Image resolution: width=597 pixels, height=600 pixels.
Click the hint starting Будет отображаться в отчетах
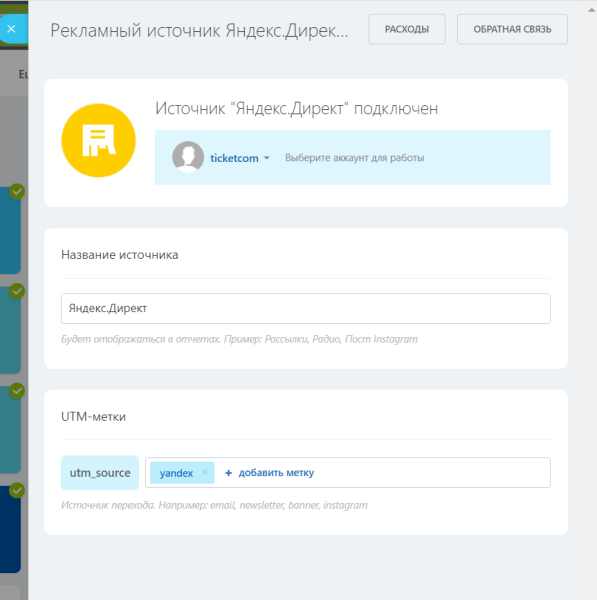coord(240,339)
